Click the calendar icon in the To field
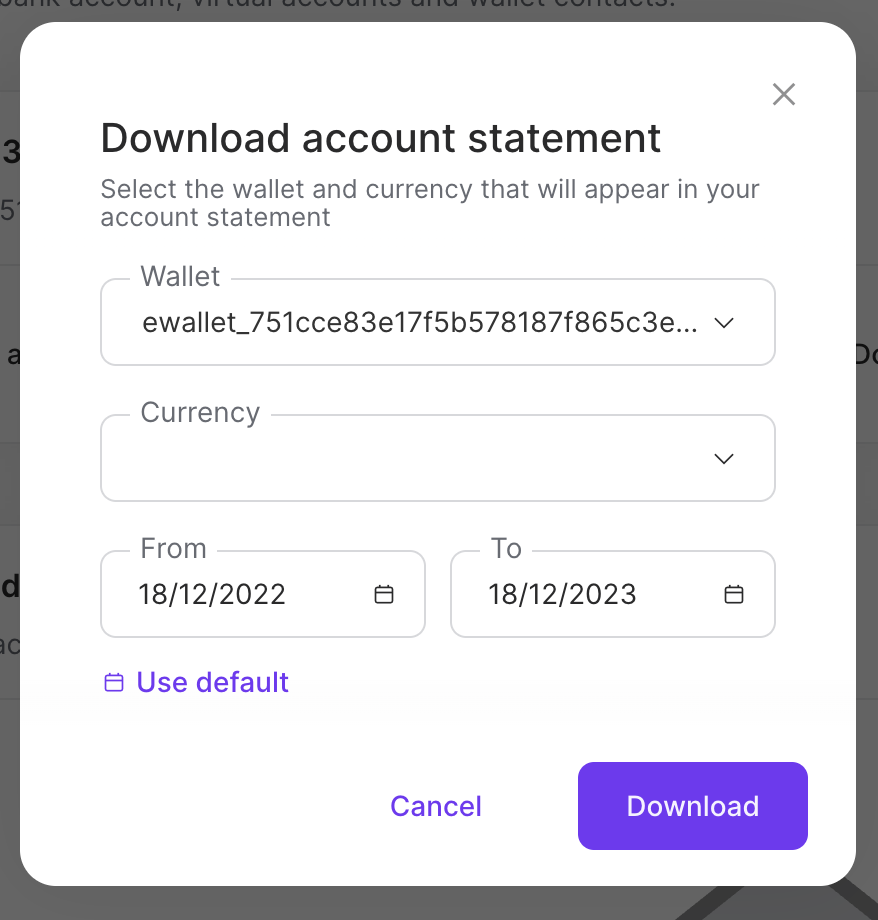The width and height of the screenshot is (878, 920). (x=734, y=593)
